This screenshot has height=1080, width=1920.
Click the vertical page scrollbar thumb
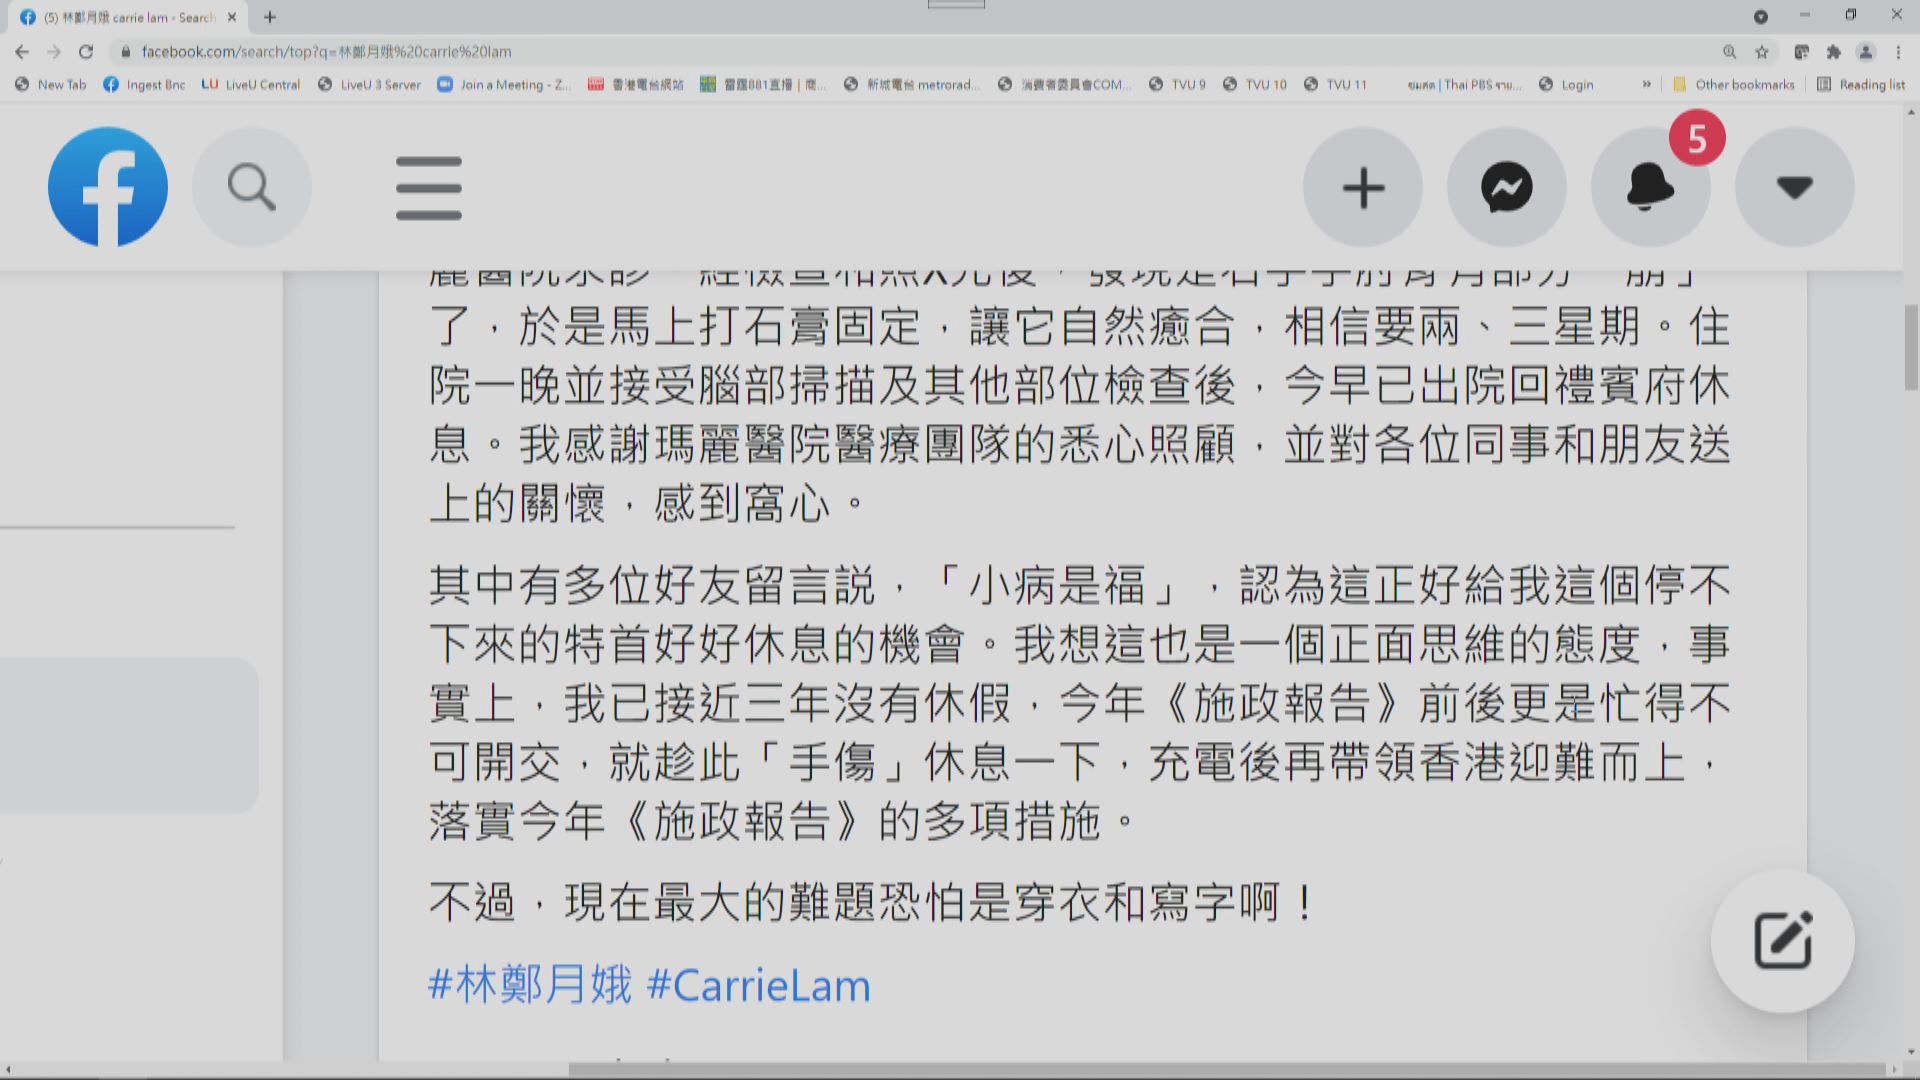[x=1911, y=347]
